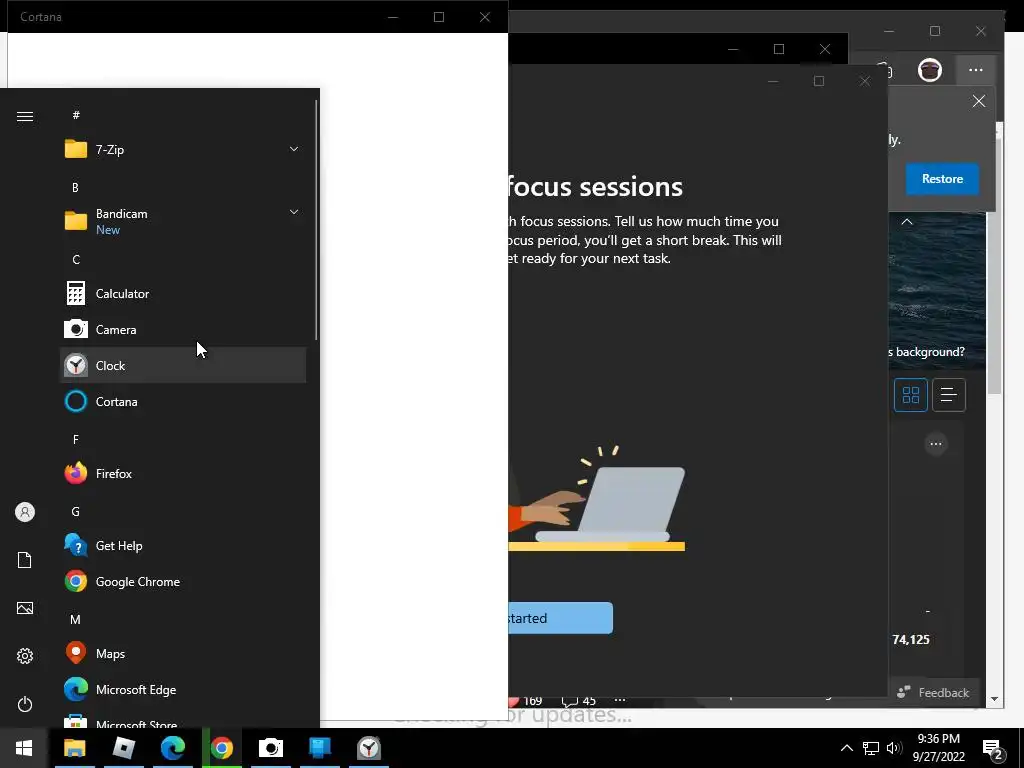Expand the Start menu hamburger navigation
This screenshot has height=768, width=1024.
tap(25, 116)
